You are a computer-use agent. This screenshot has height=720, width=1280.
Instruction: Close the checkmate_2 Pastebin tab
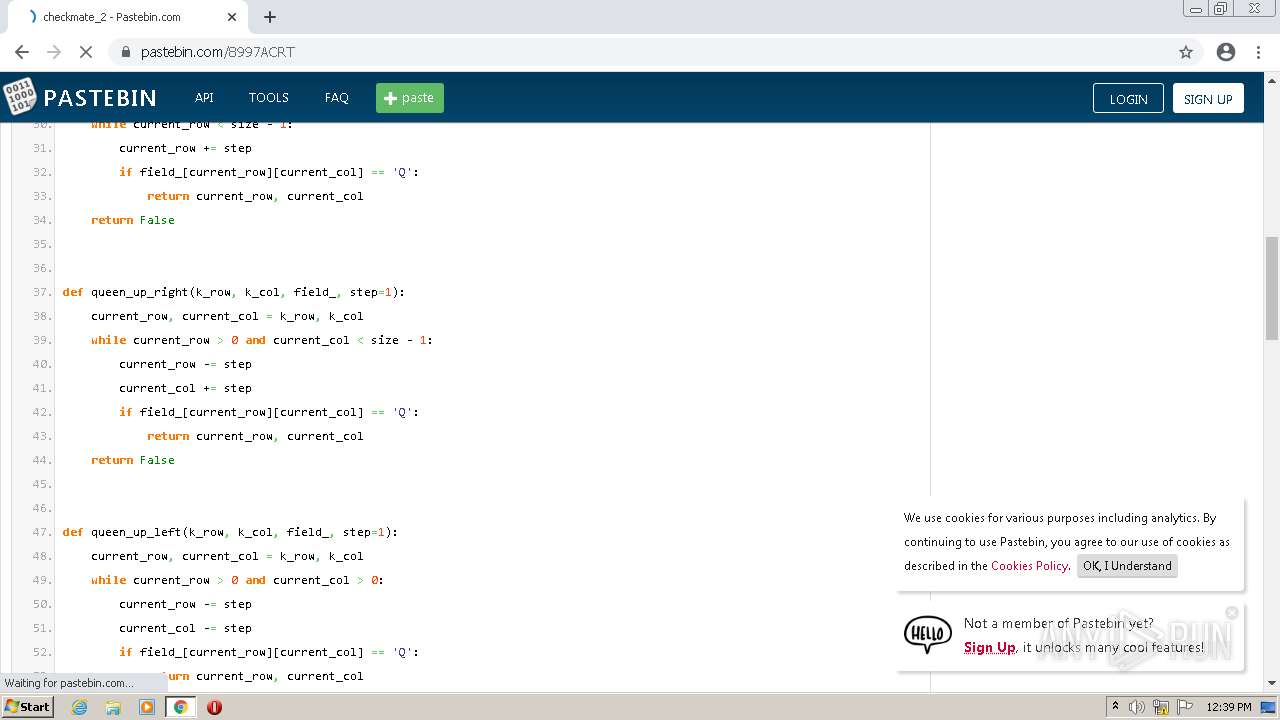coord(232,17)
